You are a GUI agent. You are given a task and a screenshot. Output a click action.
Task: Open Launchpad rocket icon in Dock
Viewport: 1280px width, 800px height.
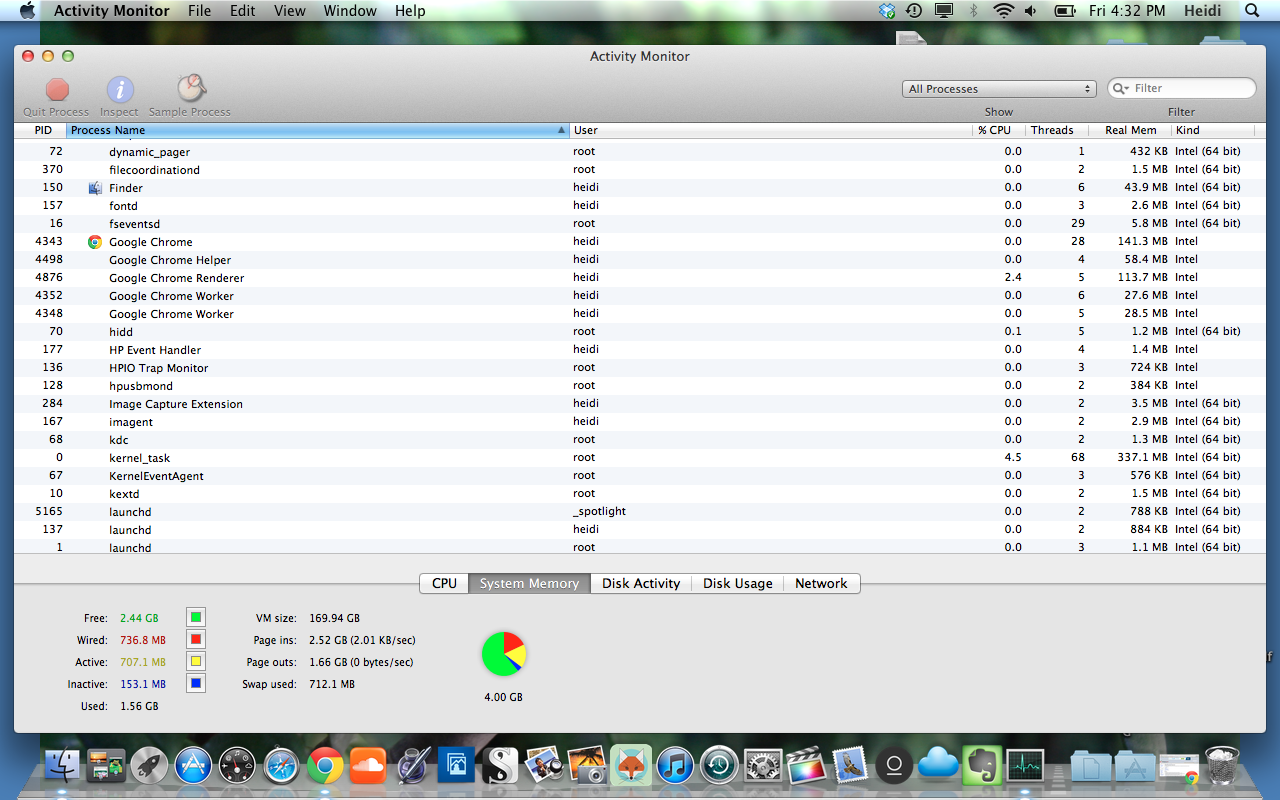[149, 766]
